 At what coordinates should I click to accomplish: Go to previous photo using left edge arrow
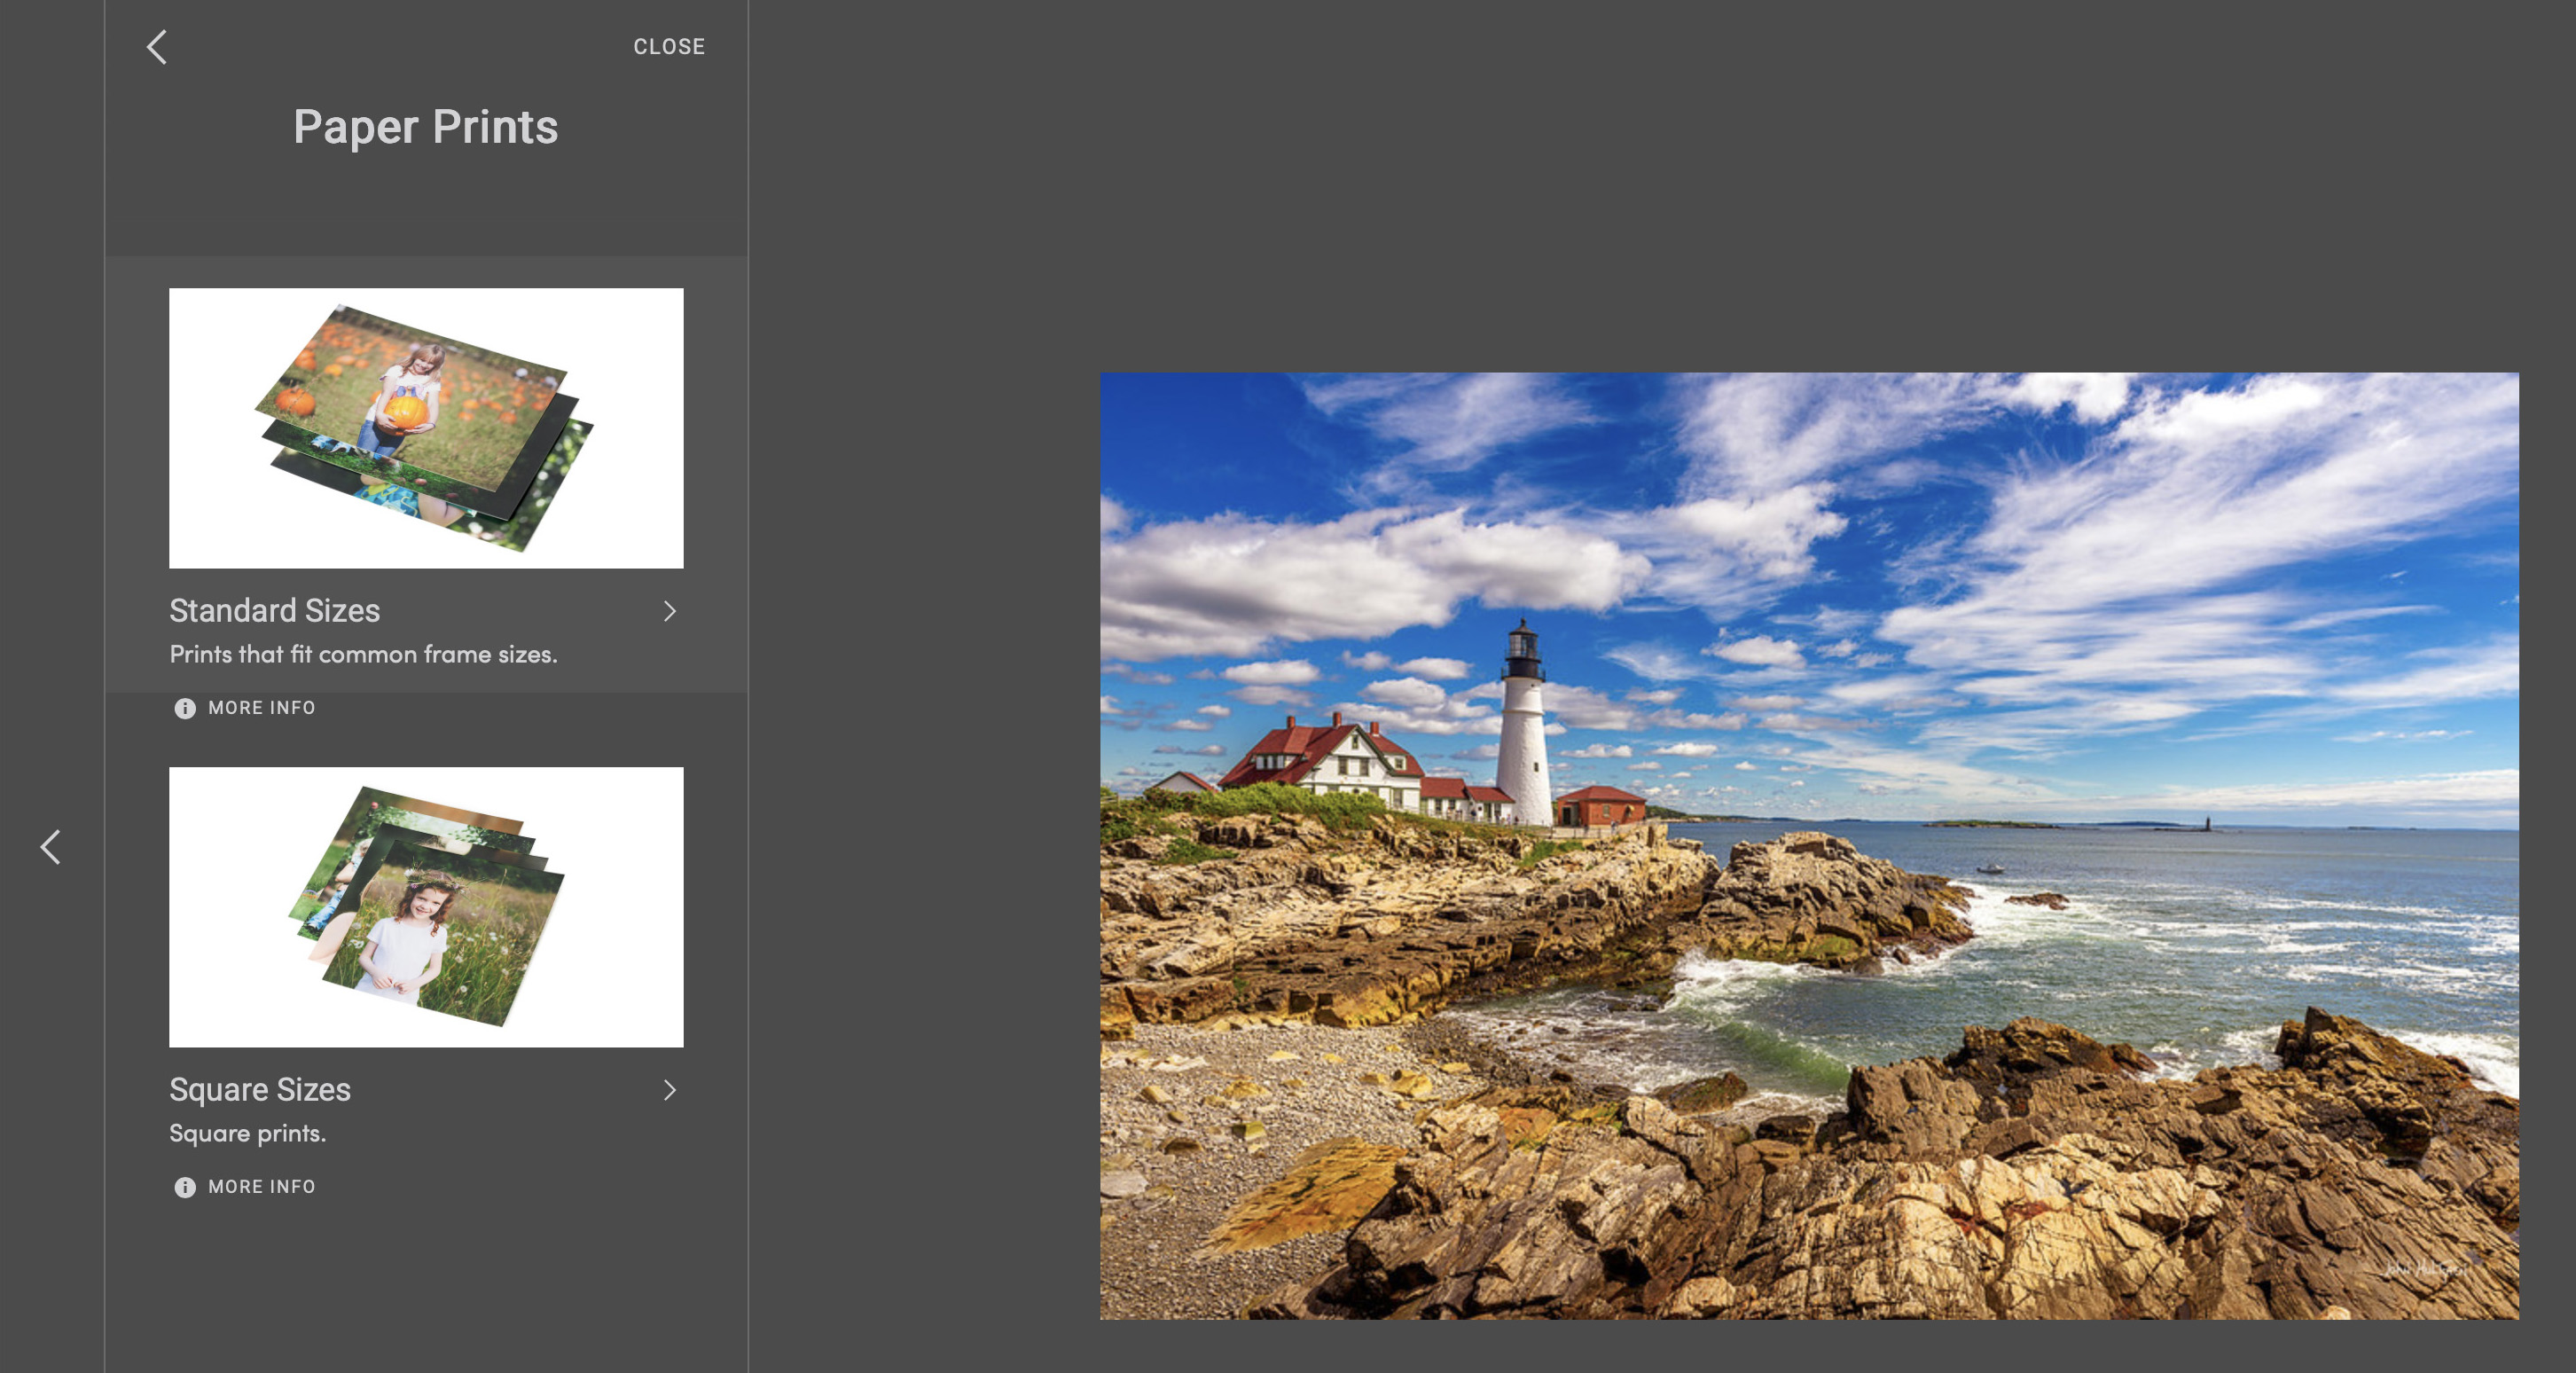51,846
